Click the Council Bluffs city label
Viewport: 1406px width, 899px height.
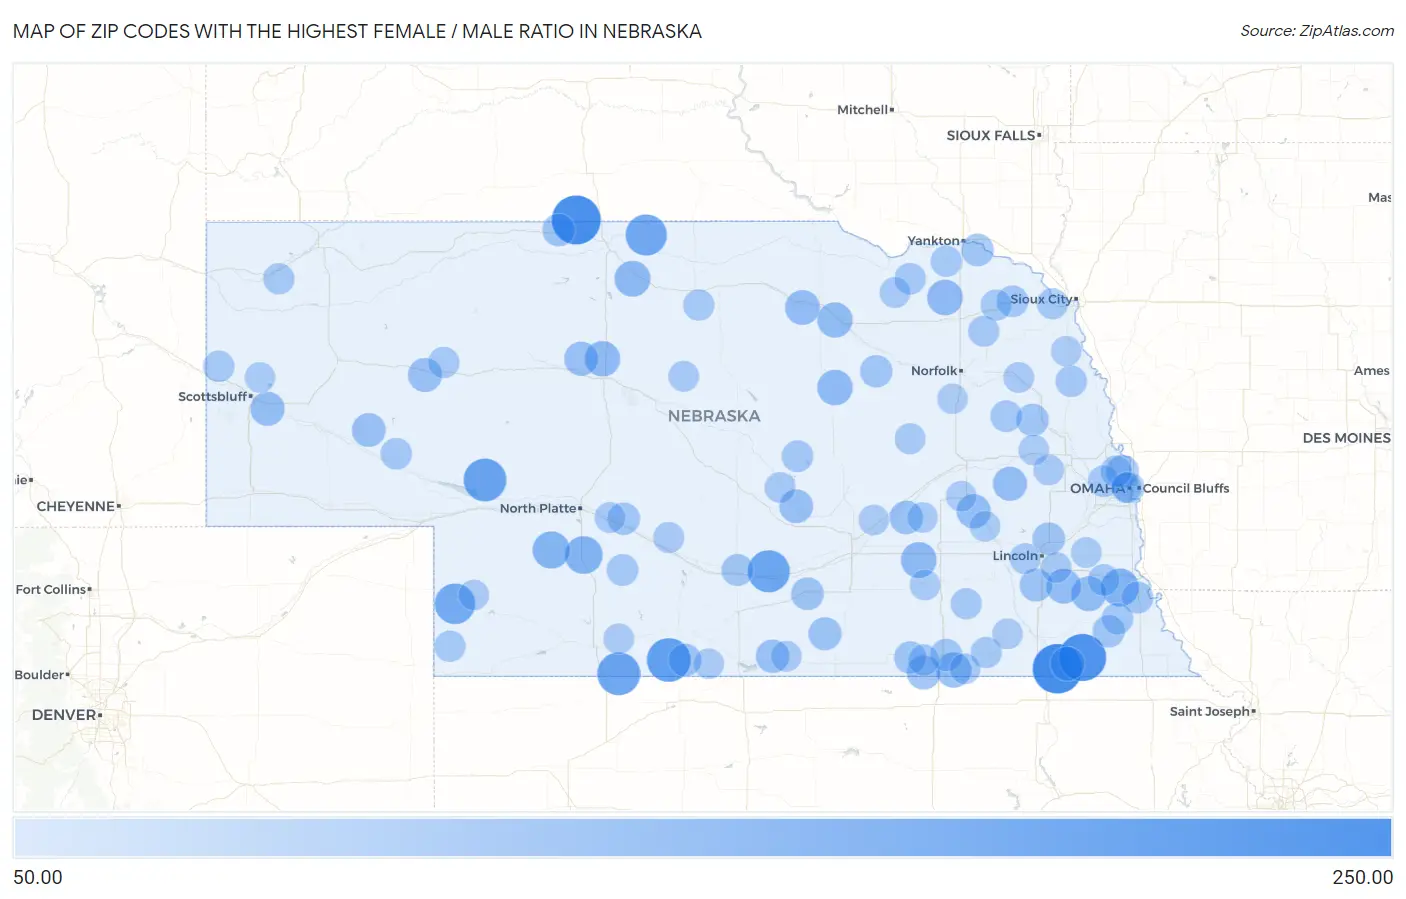click(x=1186, y=488)
